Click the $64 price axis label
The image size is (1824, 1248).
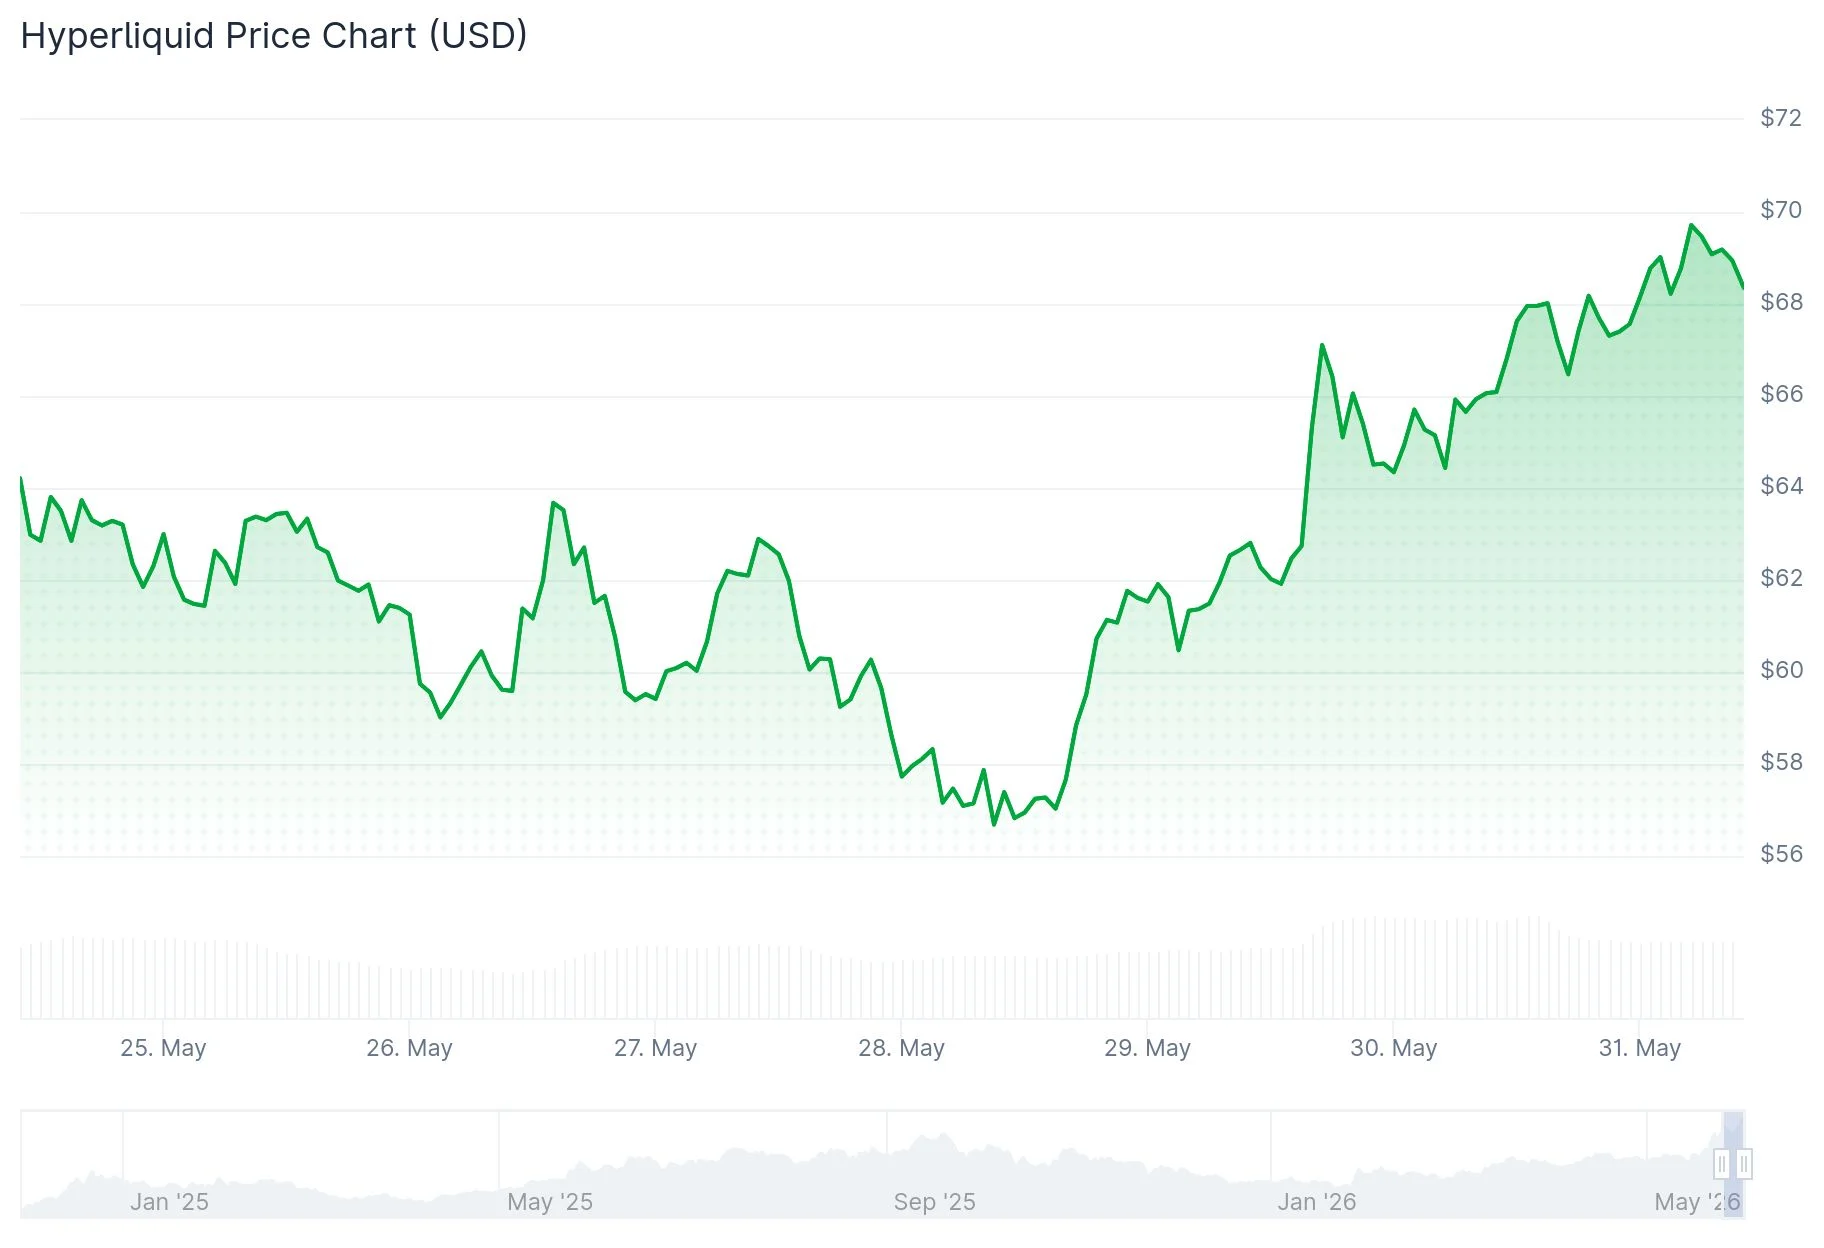point(1781,486)
